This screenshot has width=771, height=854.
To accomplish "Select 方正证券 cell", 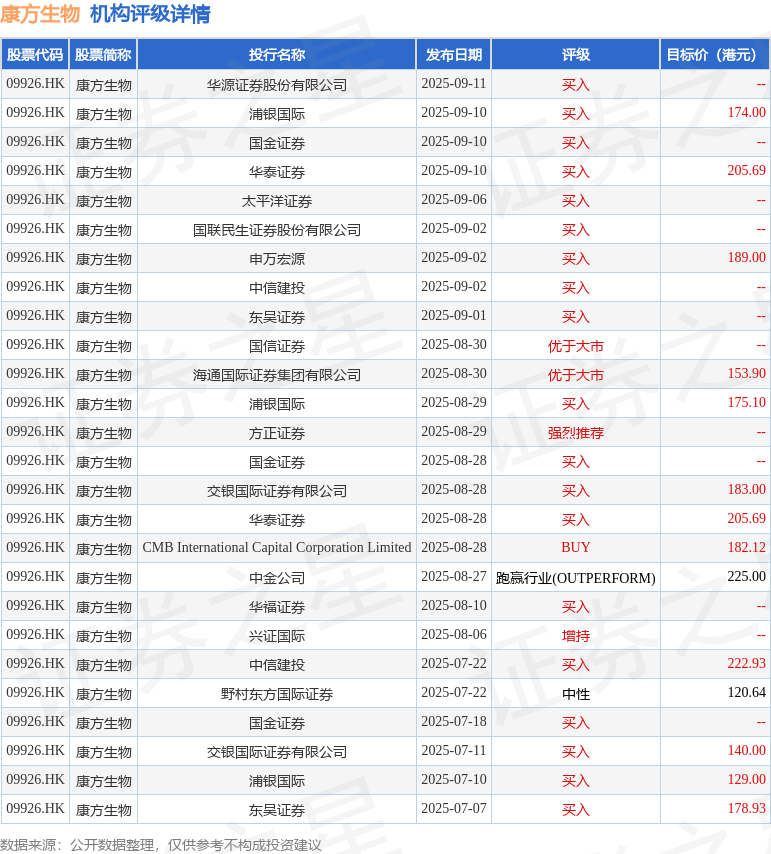I will click(277, 433).
